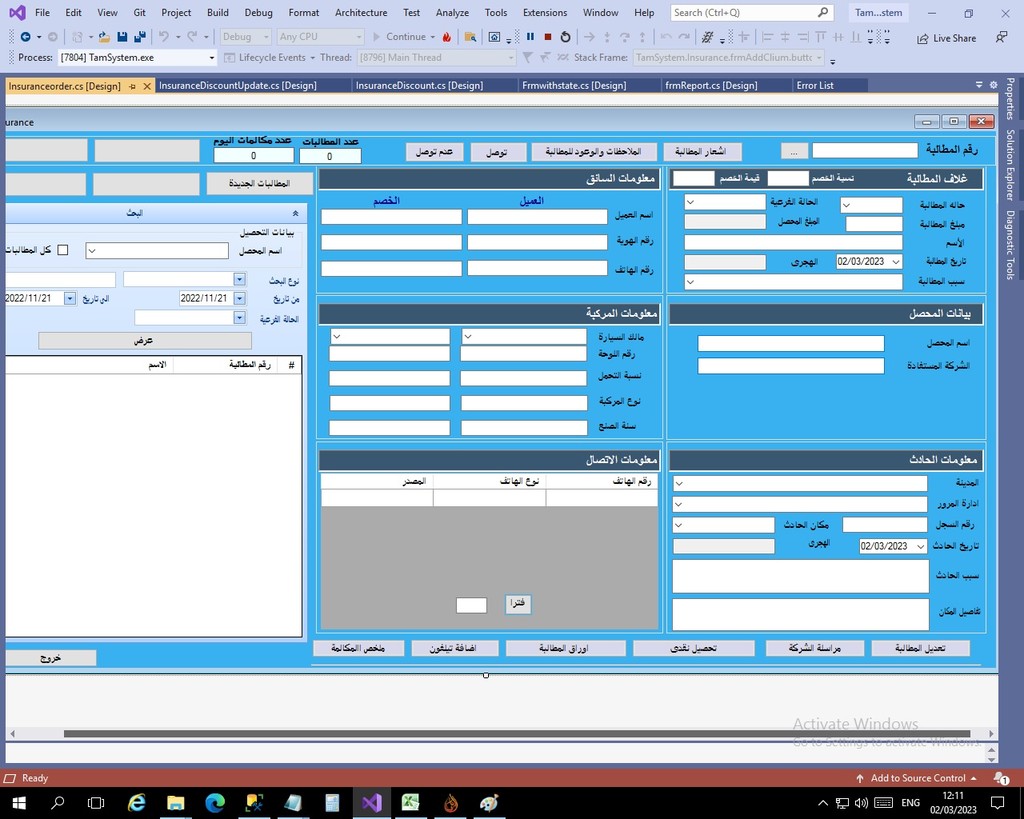Restart debugging with the circular arrow icon
This screenshot has width=1024, height=819.
click(566, 37)
